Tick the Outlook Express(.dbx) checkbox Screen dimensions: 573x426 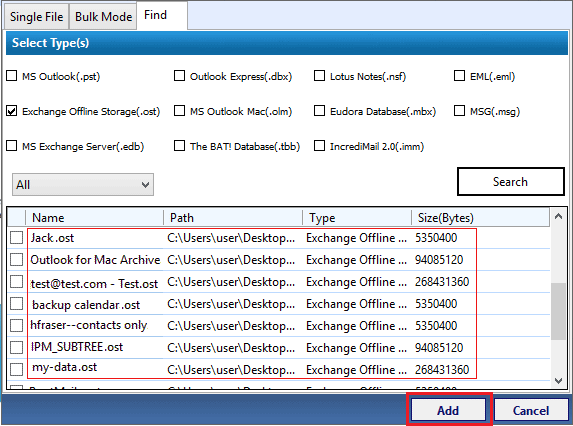point(179,76)
